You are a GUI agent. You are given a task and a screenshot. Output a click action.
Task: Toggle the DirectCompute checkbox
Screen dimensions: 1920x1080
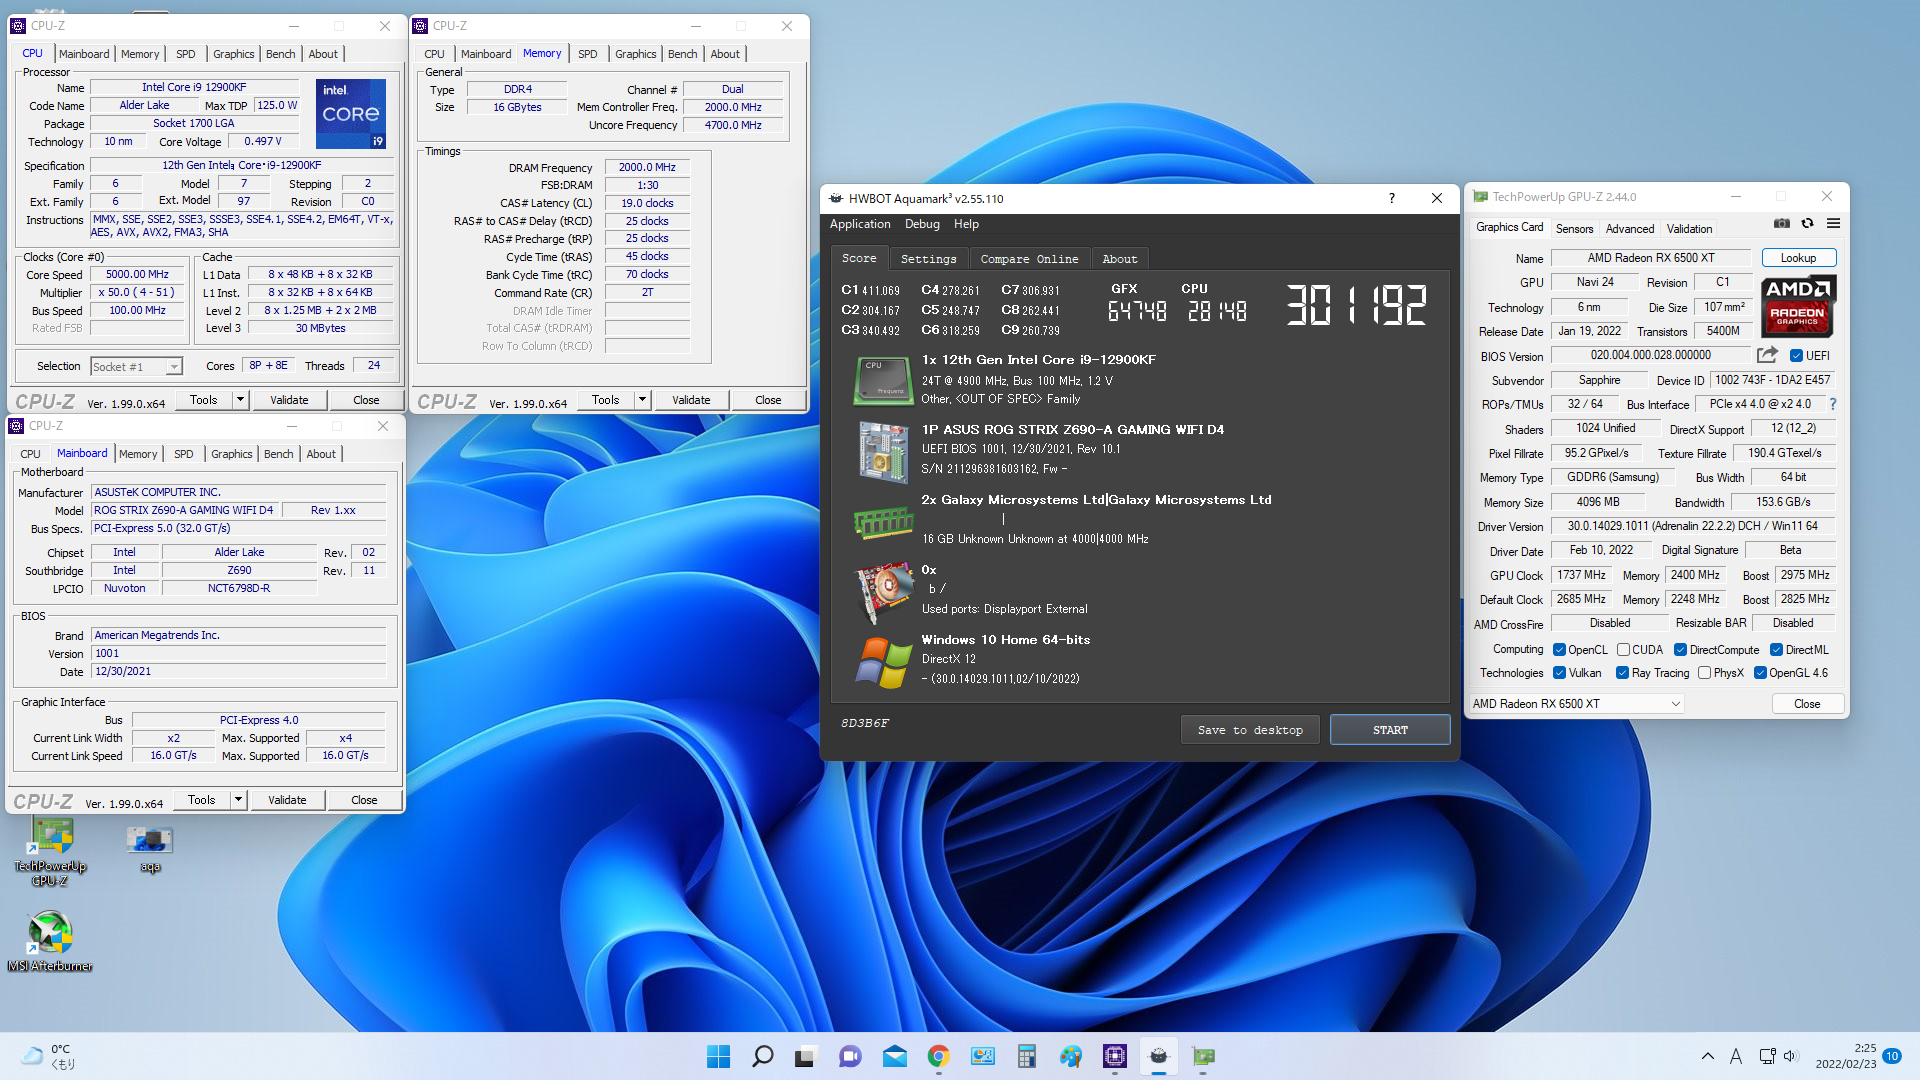click(1680, 650)
